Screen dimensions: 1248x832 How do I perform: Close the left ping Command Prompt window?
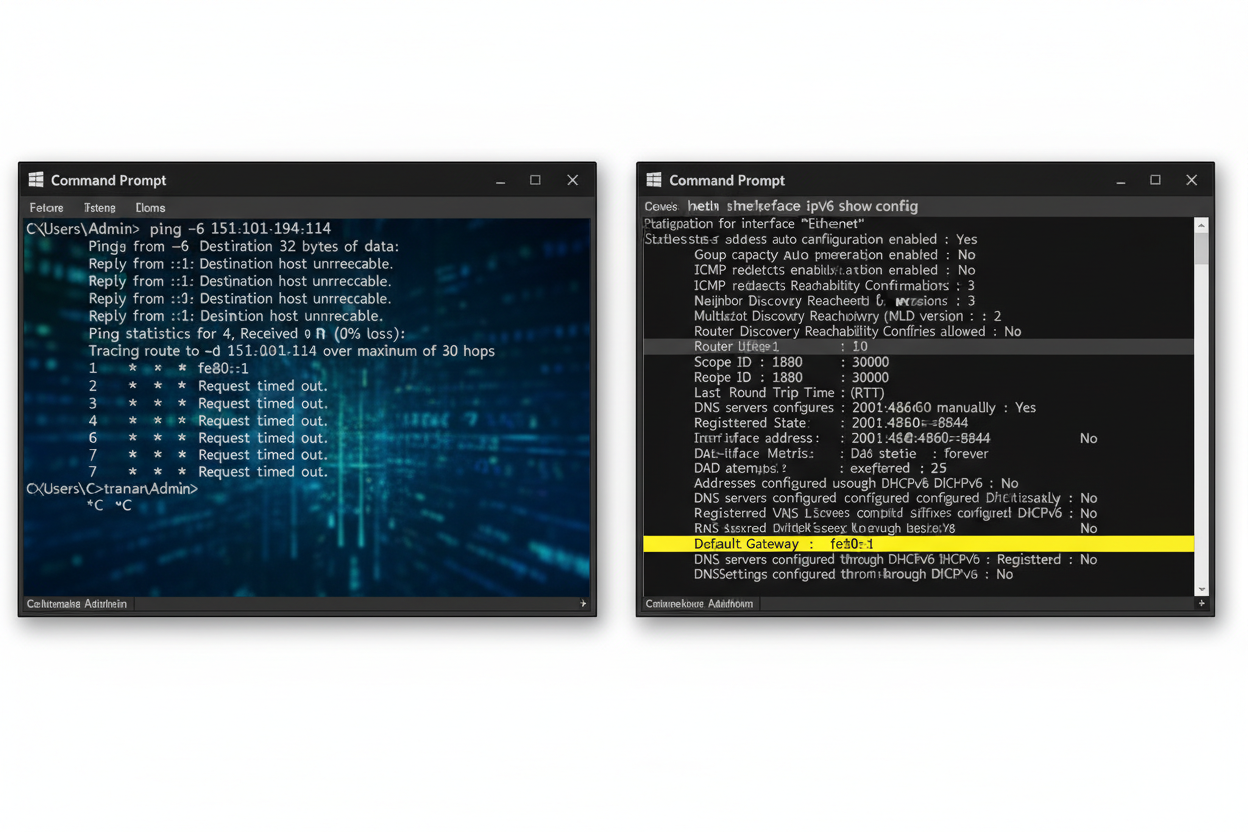point(572,180)
